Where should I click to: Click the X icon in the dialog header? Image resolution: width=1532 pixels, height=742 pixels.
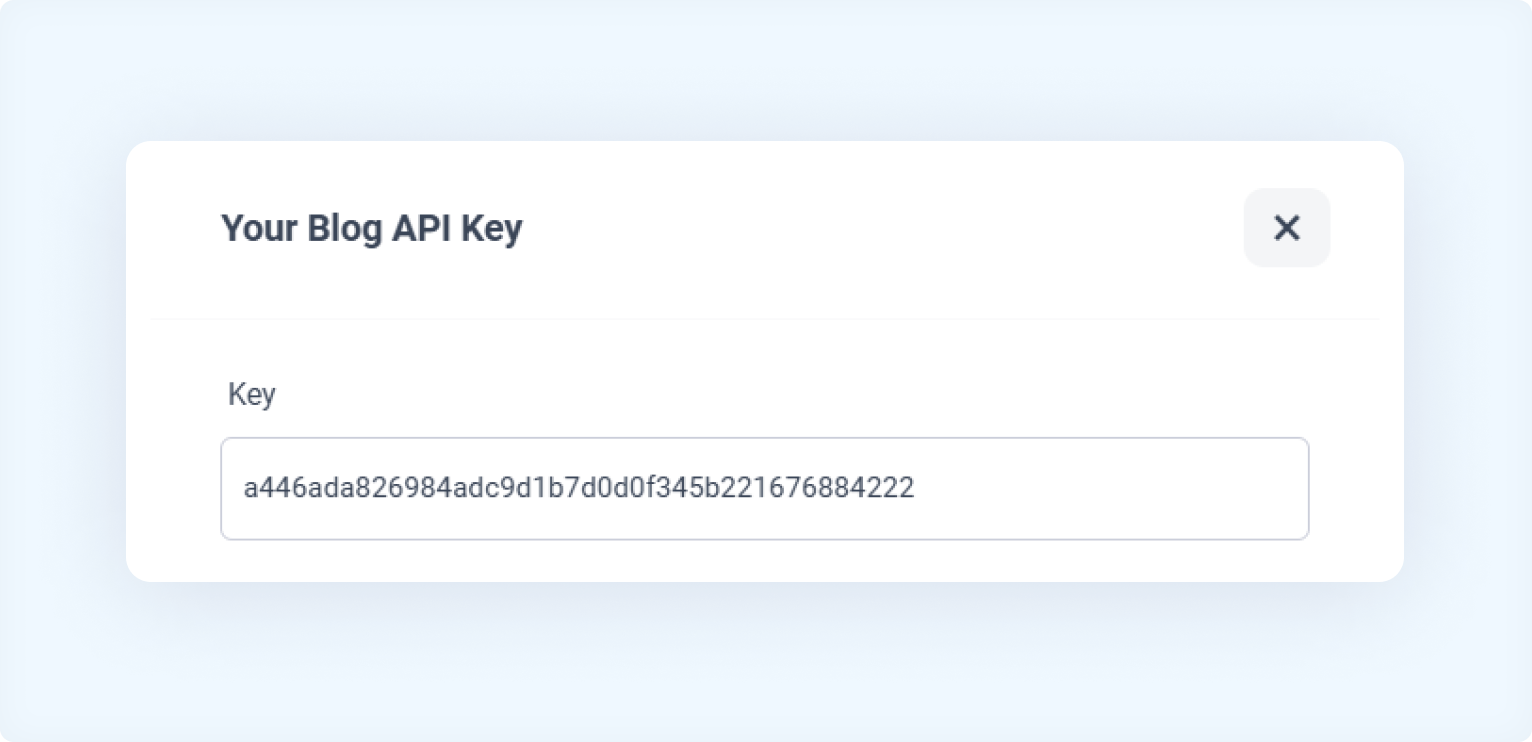coord(1286,228)
